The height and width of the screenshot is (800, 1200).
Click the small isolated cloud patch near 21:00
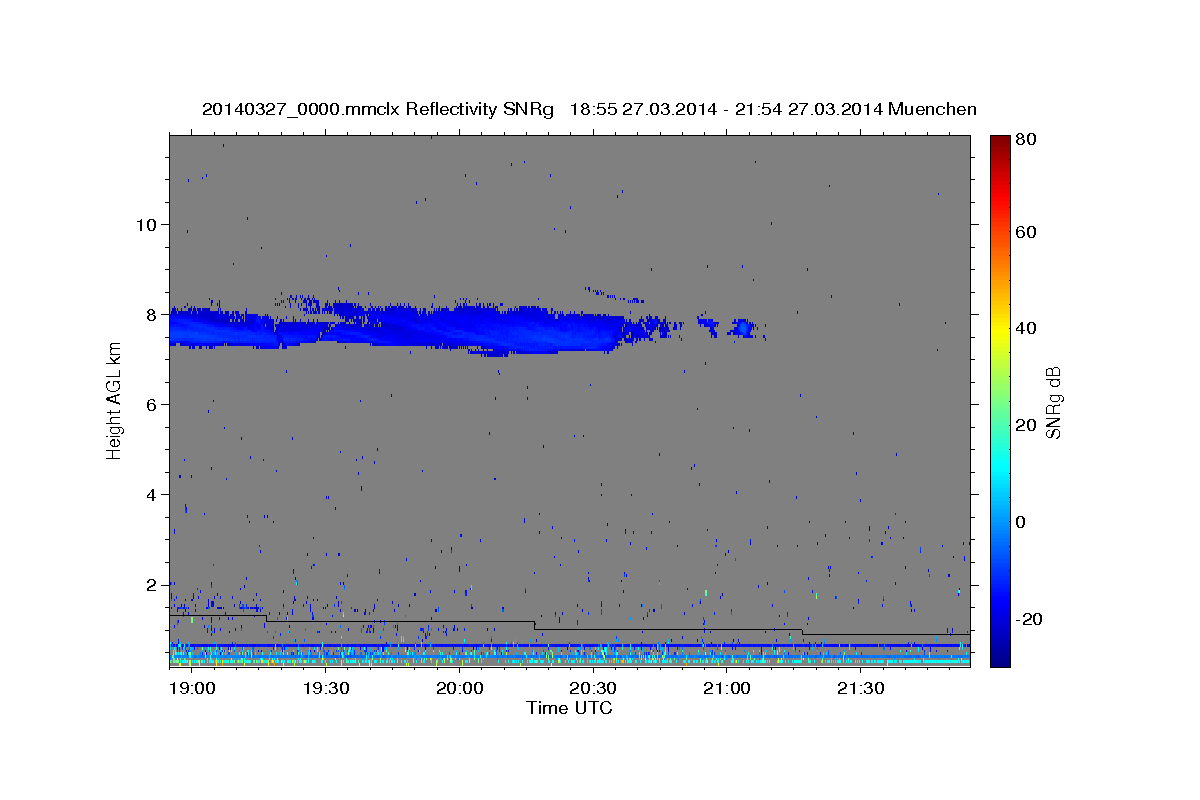(x=743, y=327)
